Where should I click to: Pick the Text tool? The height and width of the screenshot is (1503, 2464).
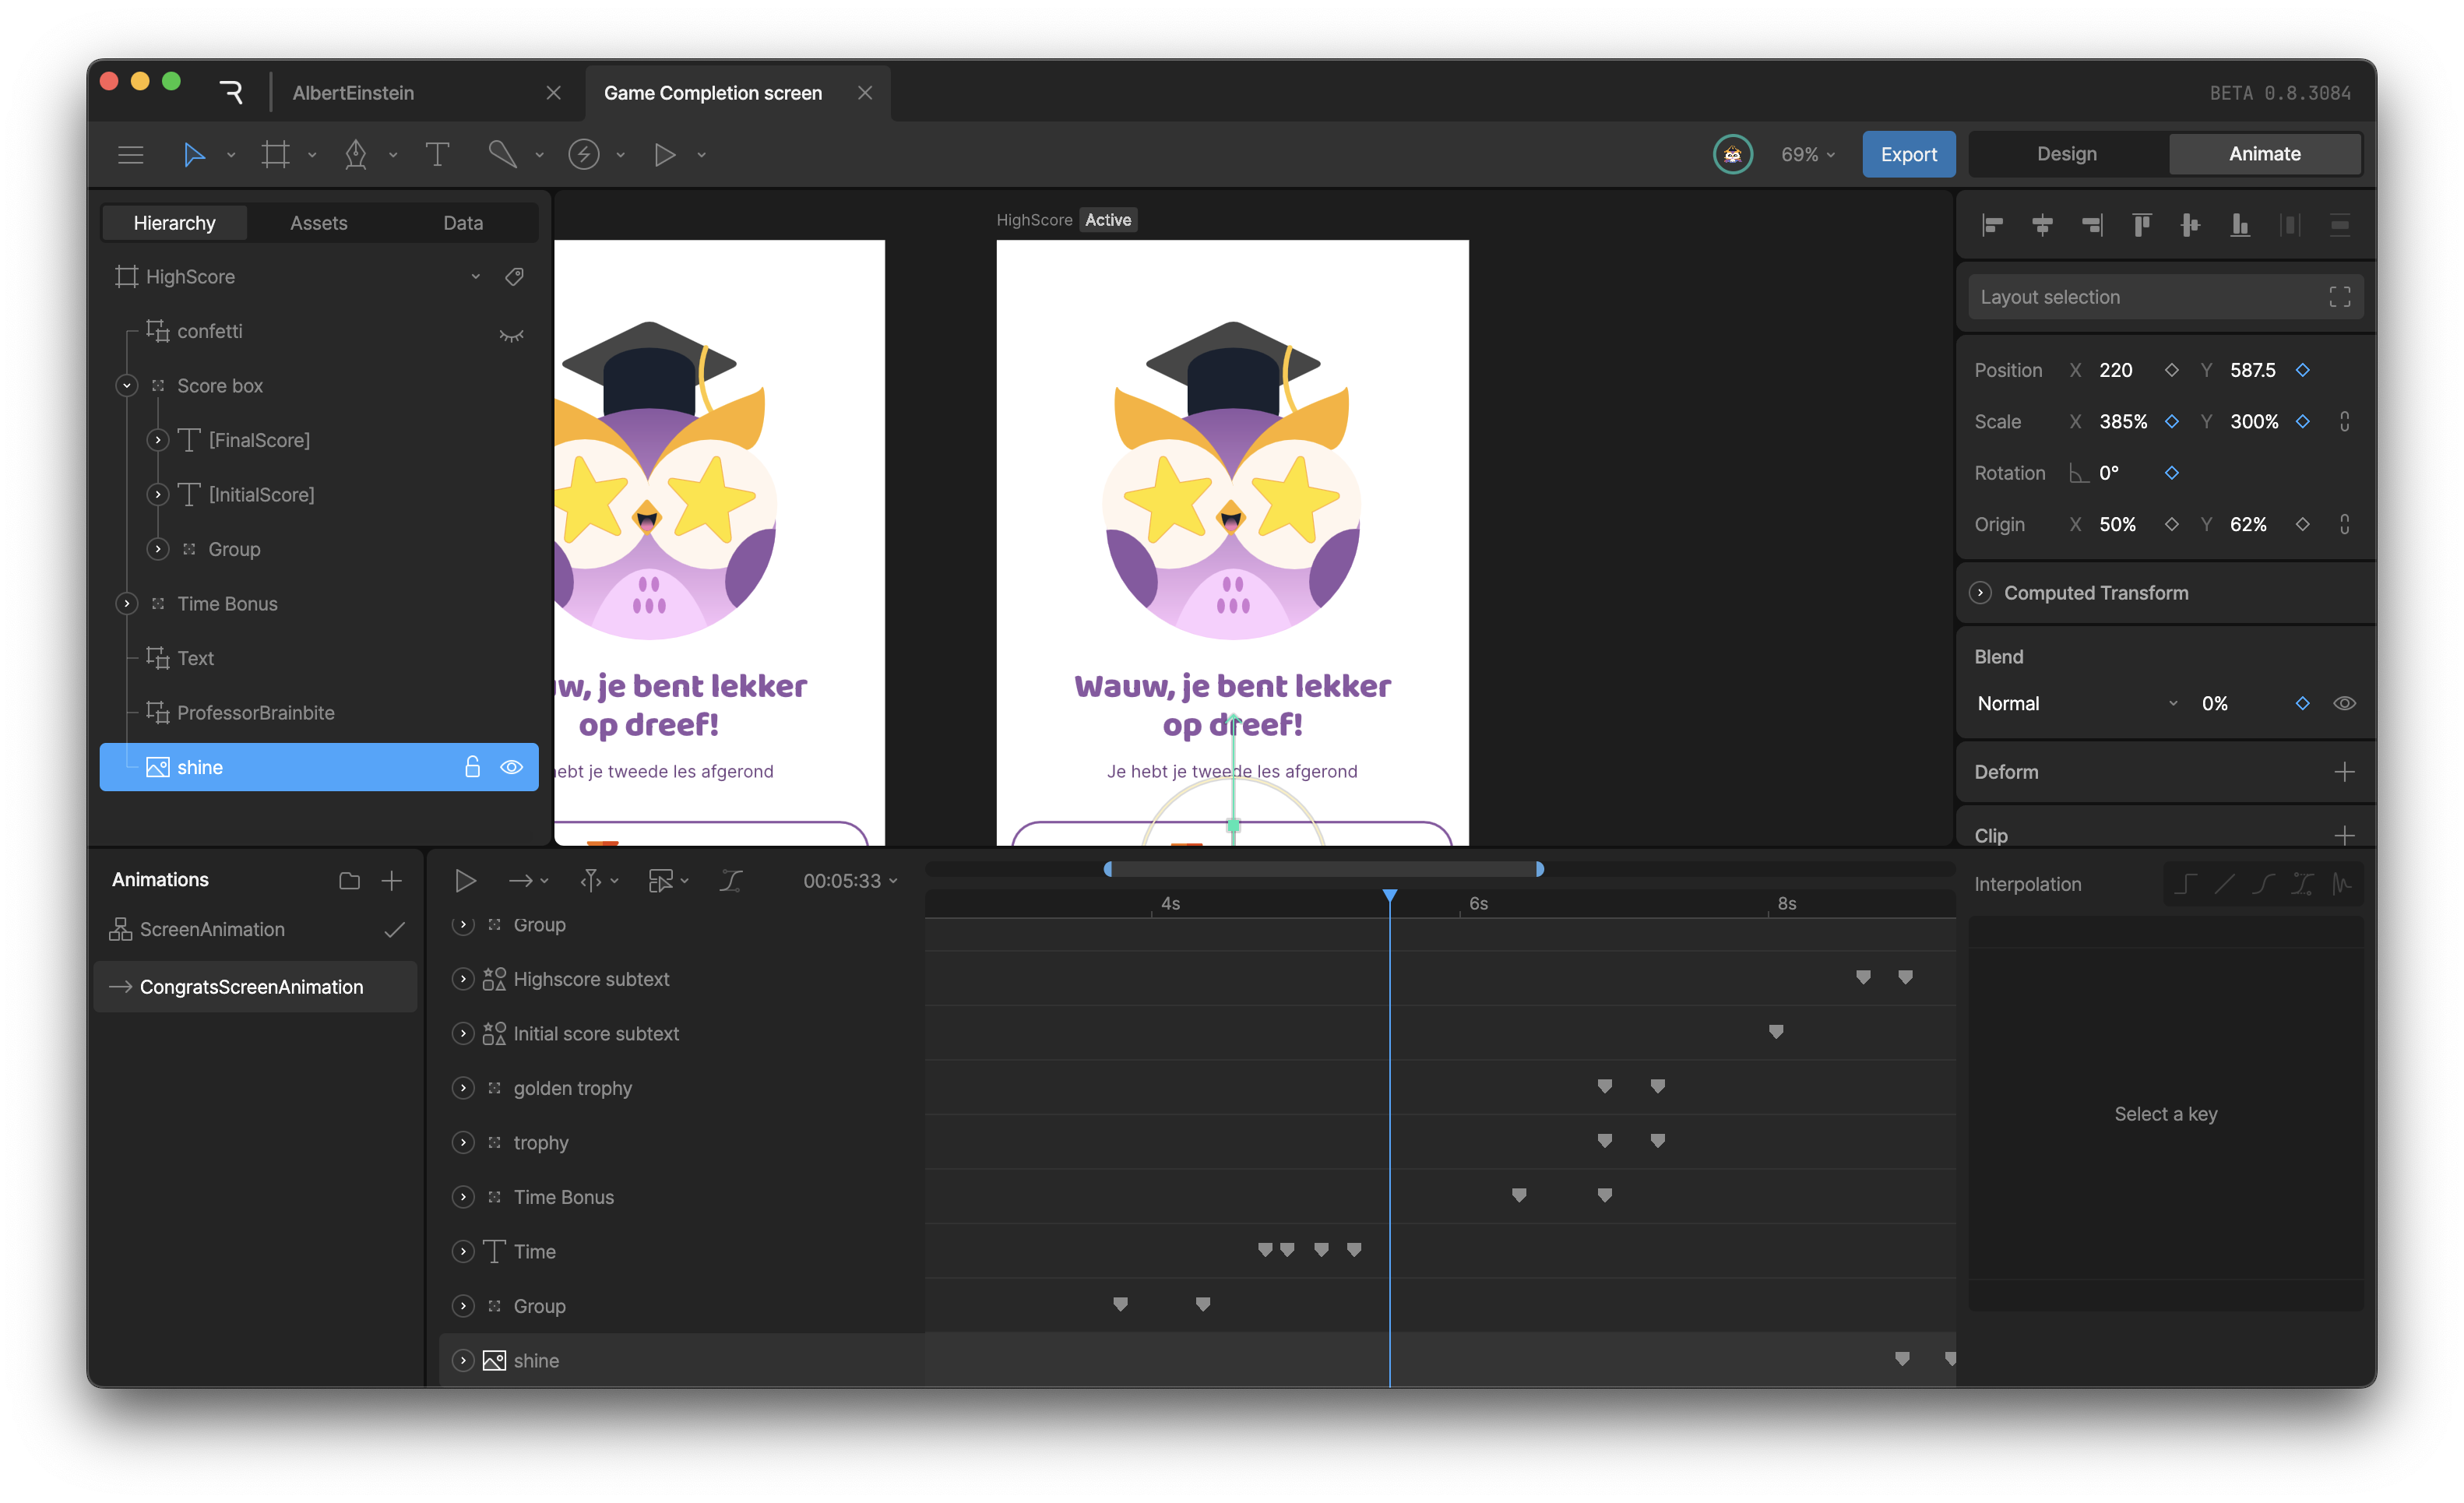point(437,154)
